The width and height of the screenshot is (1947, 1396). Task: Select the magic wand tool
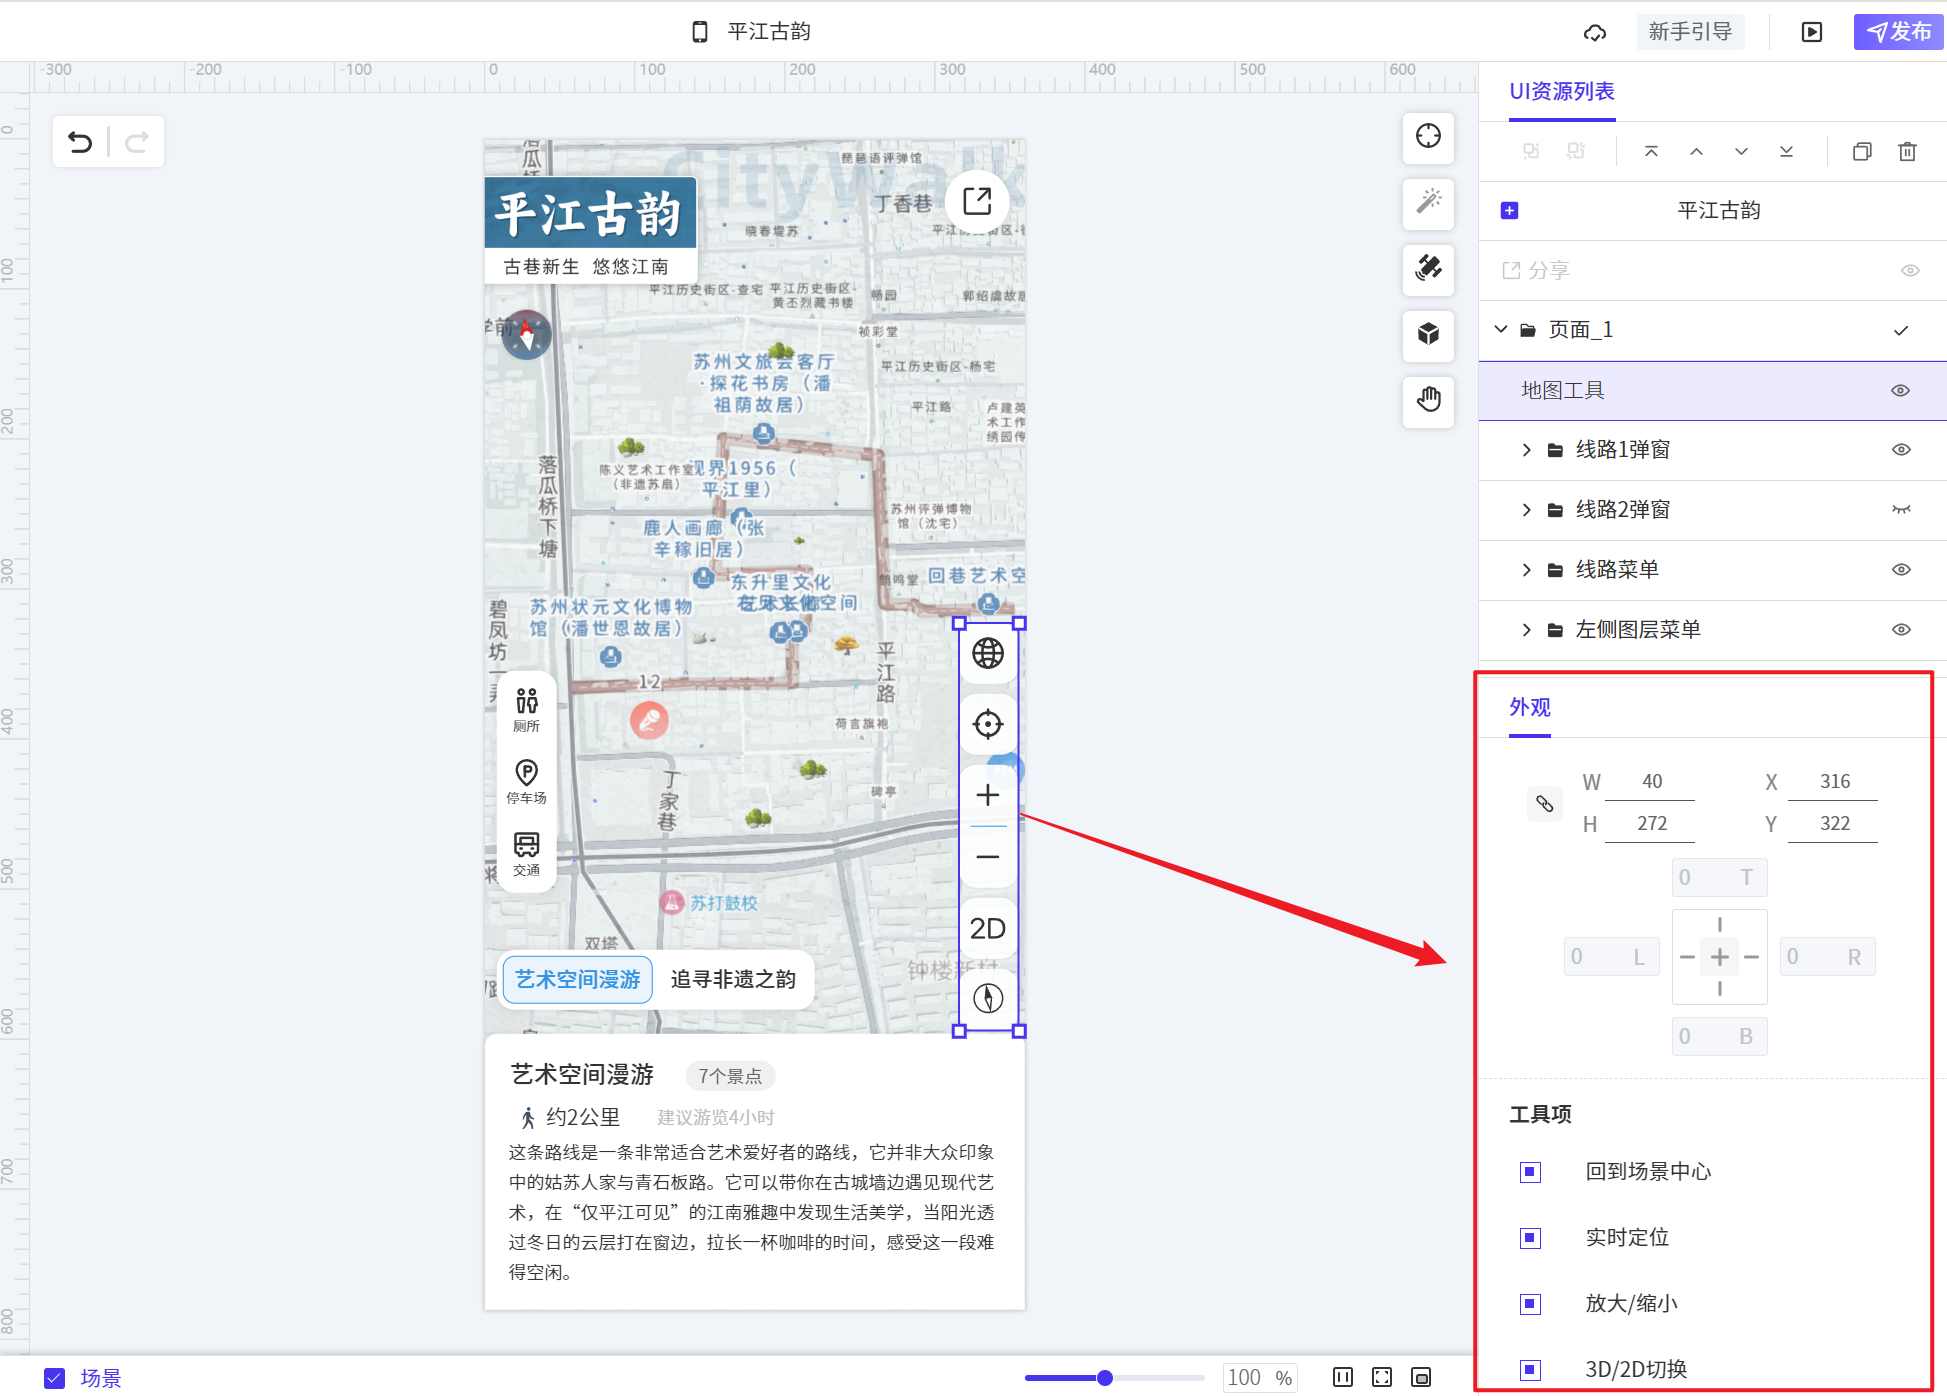pyautogui.click(x=1428, y=202)
